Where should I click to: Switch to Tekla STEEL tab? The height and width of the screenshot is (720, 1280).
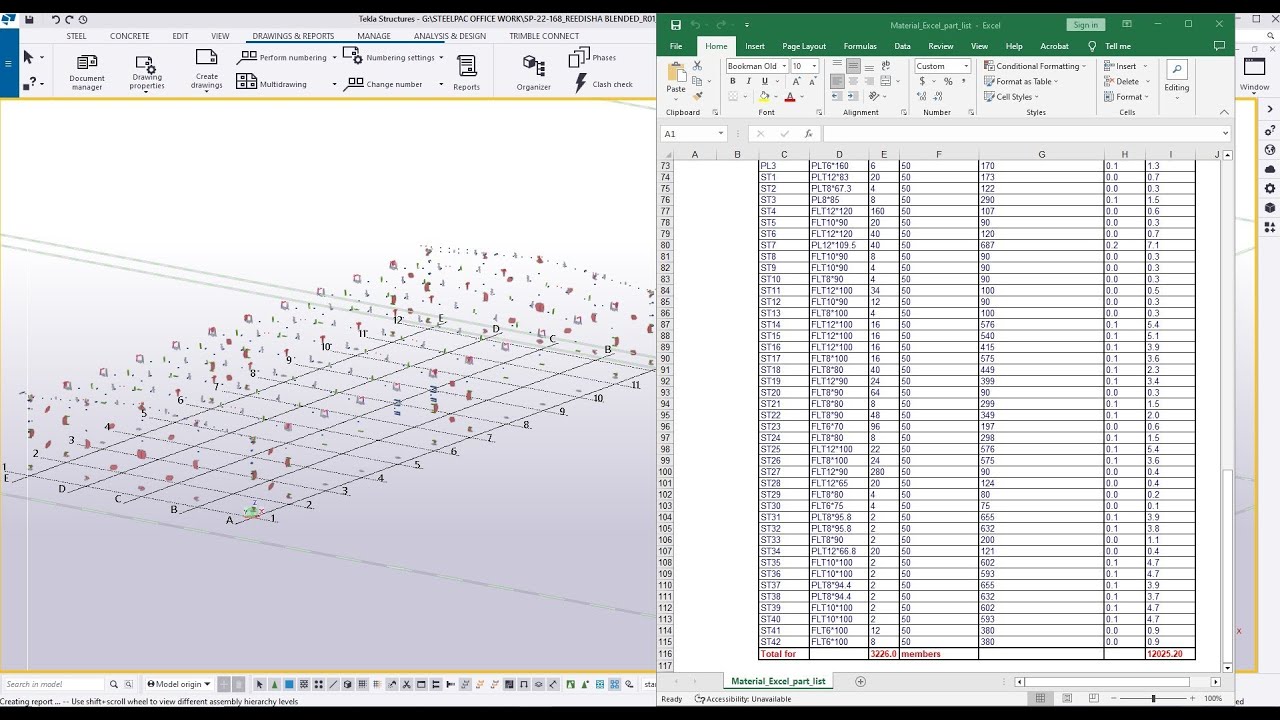click(x=76, y=36)
